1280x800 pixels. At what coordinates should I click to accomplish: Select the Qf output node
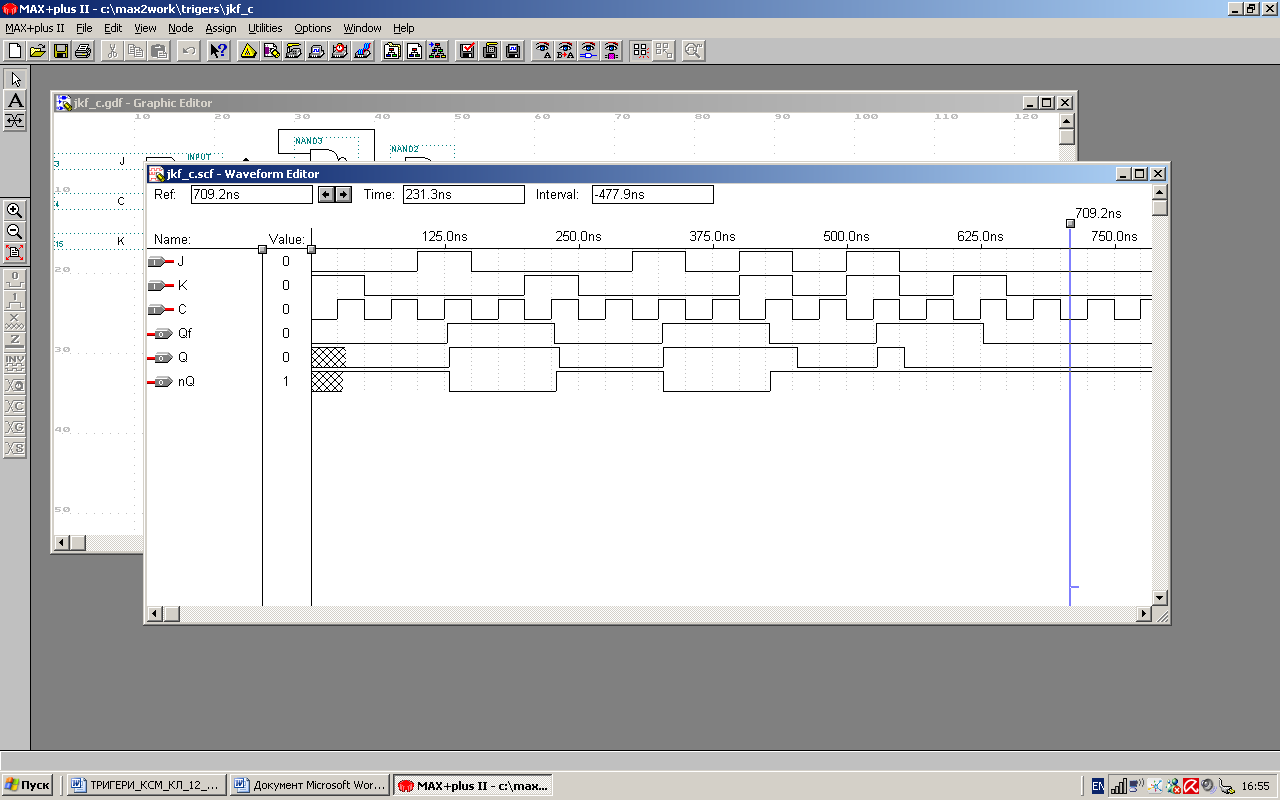[169, 334]
